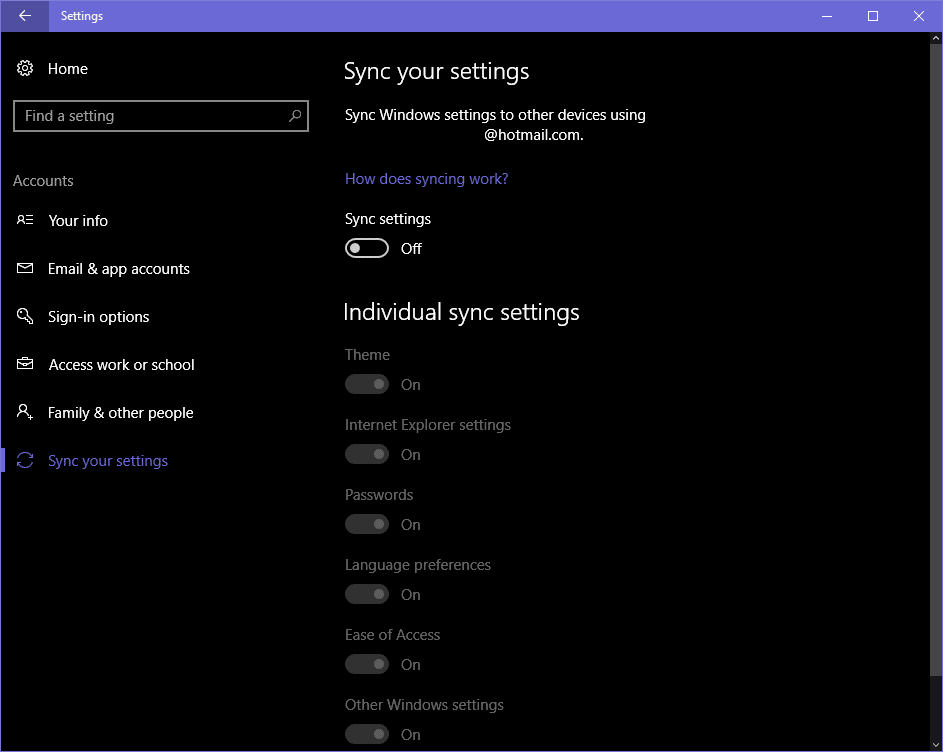943x752 pixels.
Task: Click inside the Find a setting box
Action: click(x=150, y=116)
